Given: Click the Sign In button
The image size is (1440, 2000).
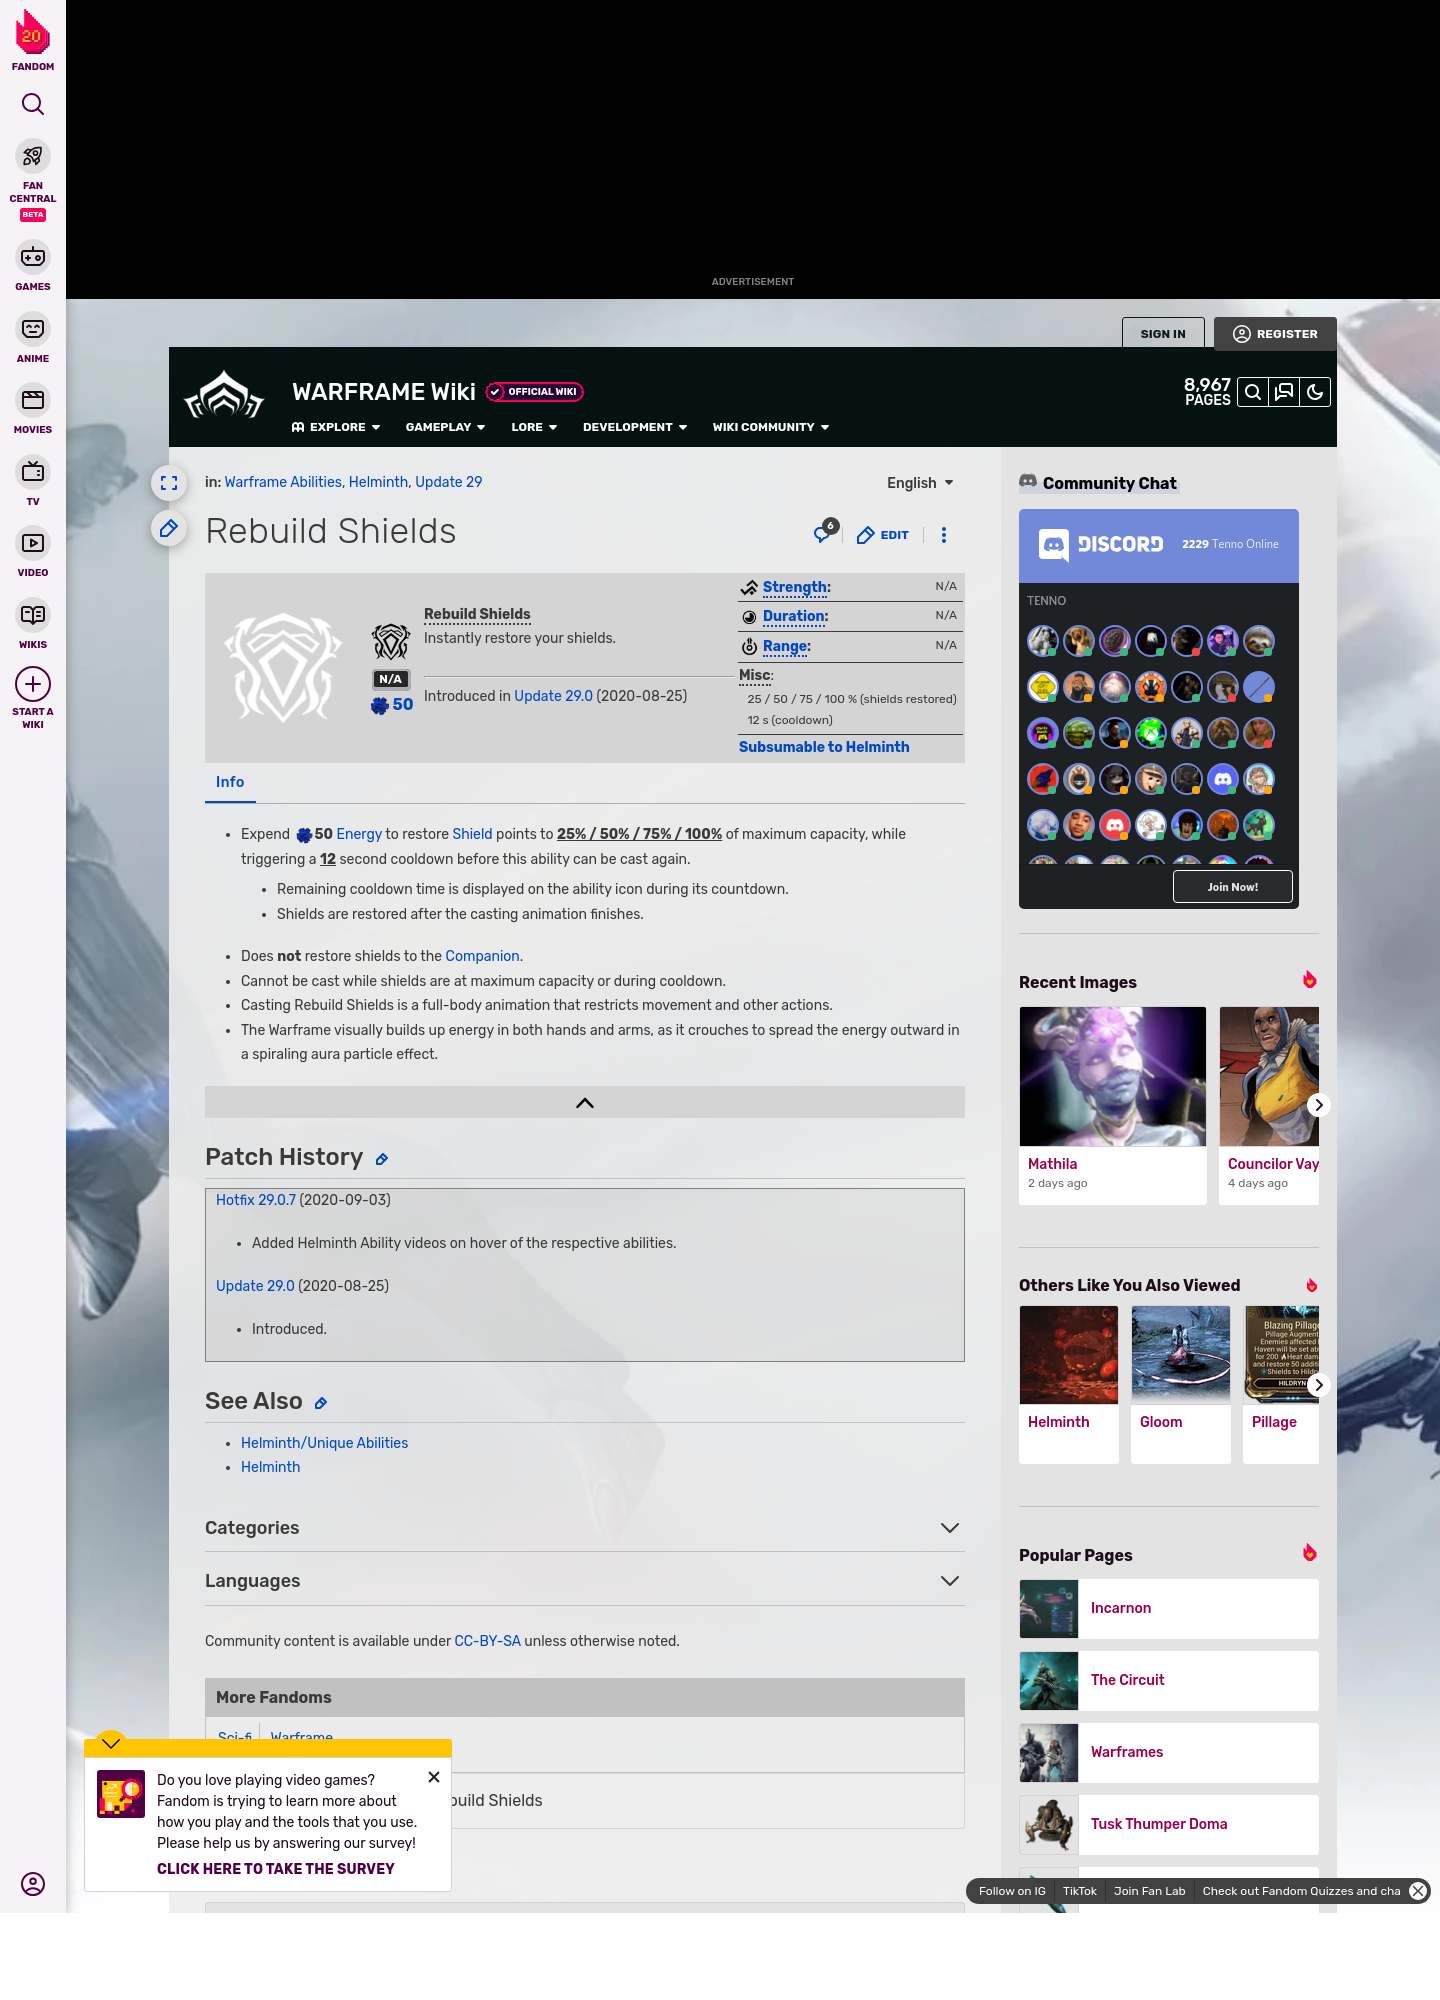Looking at the screenshot, I should click(x=1163, y=334).
